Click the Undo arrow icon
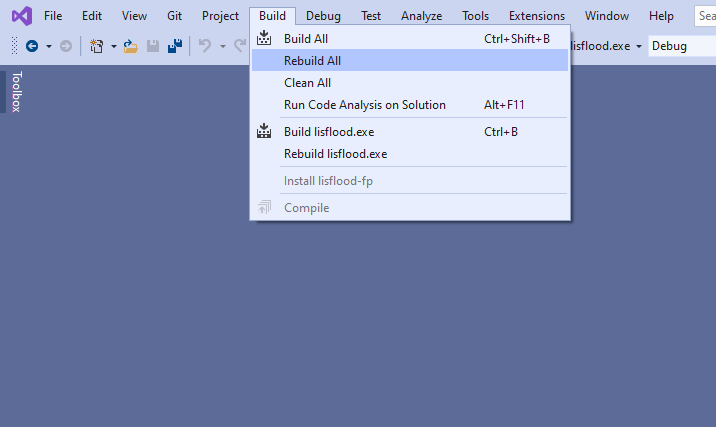The image size is (716, 427). (x=205, y=46)
